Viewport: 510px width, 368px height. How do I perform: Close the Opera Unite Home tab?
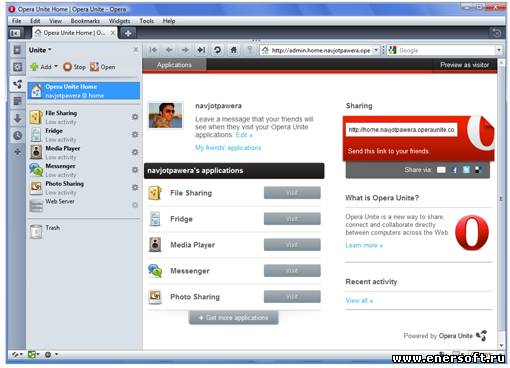coord(113,33)
